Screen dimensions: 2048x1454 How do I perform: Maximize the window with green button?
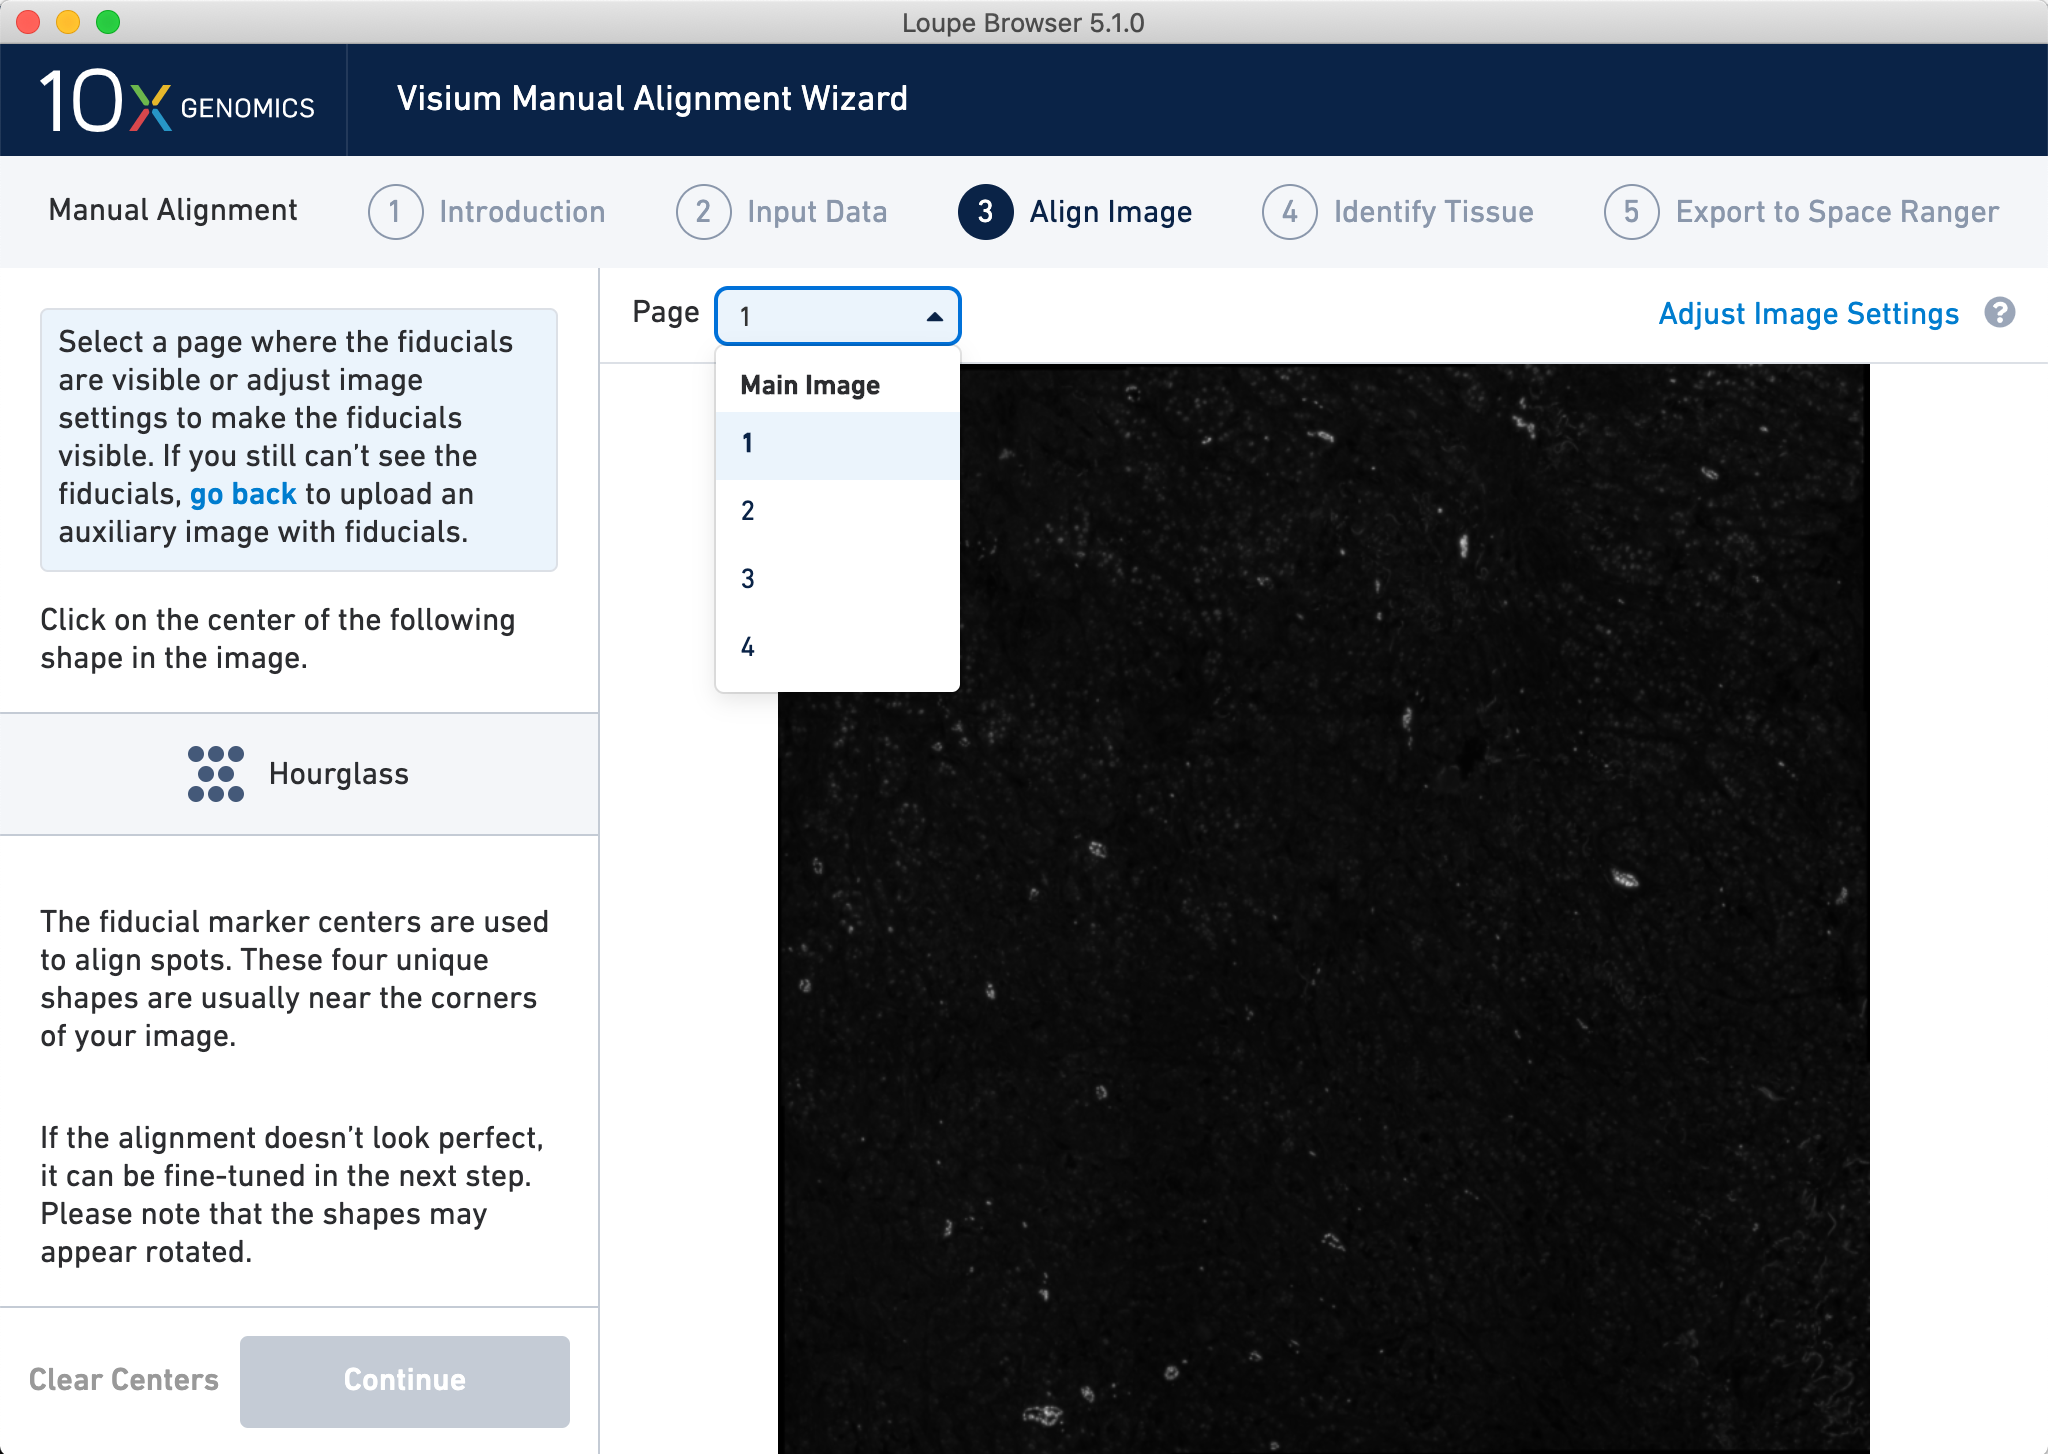(108, 22)
